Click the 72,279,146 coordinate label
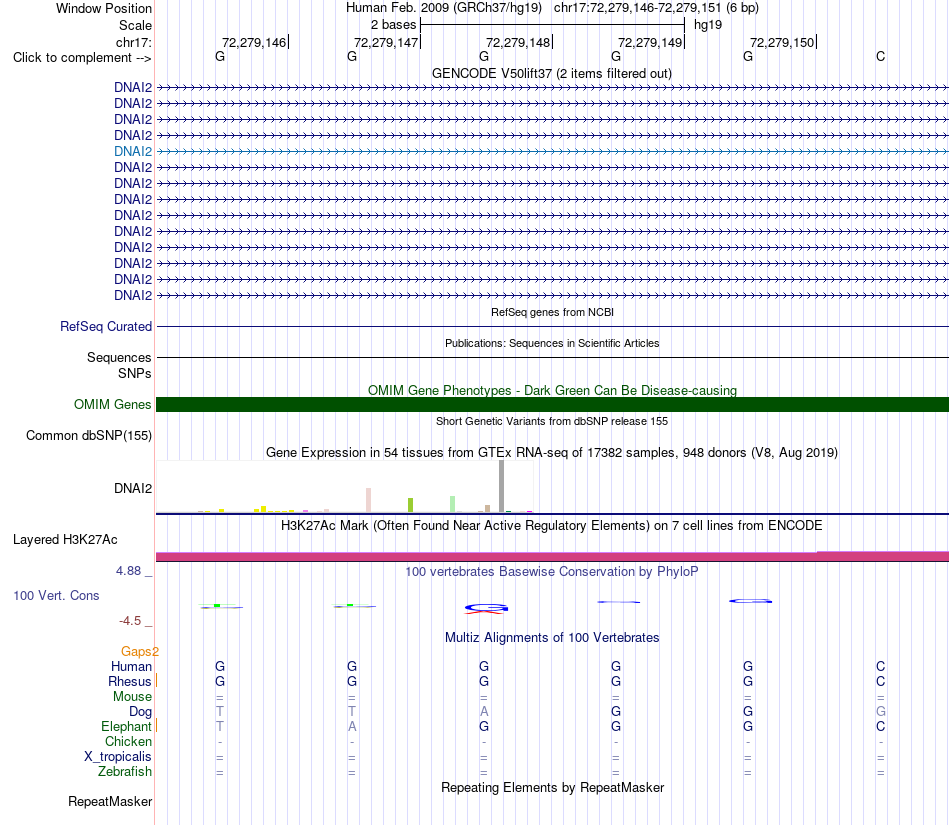Screen dimensions: 950x825 [254, 42]
